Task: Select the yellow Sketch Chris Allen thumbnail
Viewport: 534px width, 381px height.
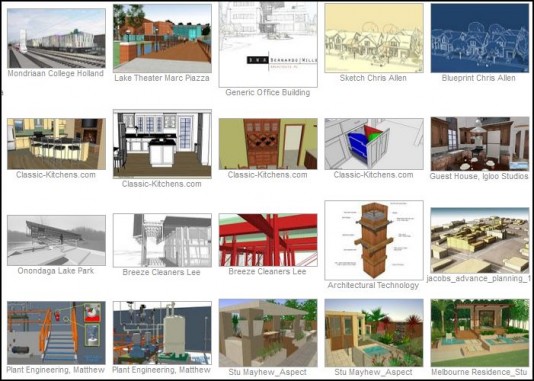Action: [374, 38]
